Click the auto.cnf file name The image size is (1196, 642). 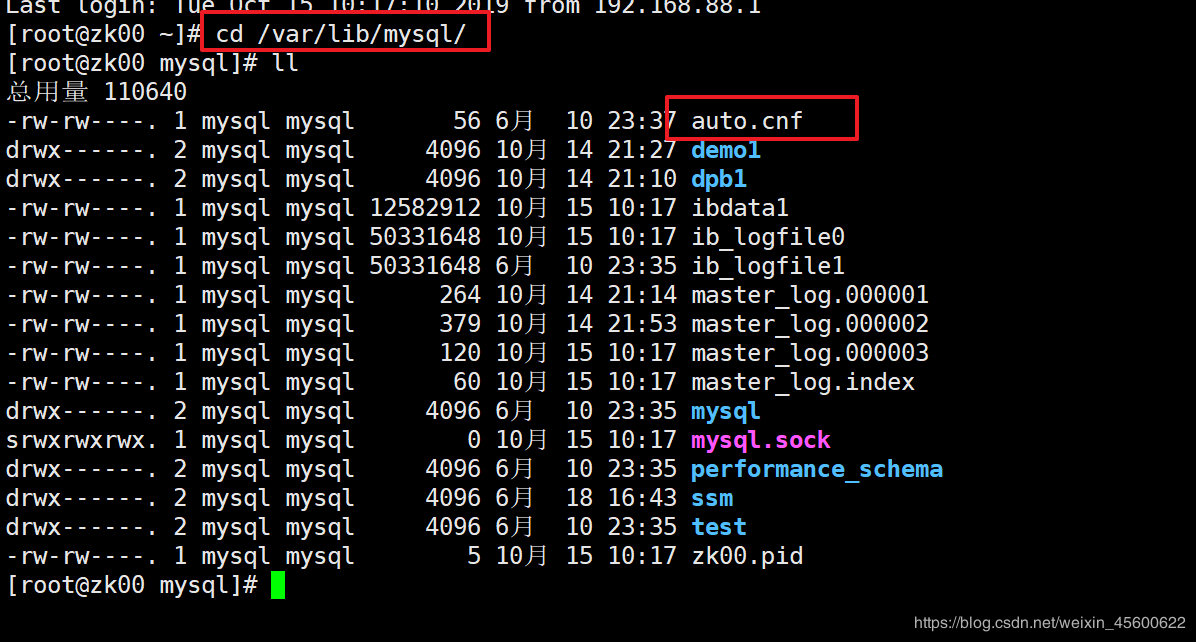click(x=747, y=120)
